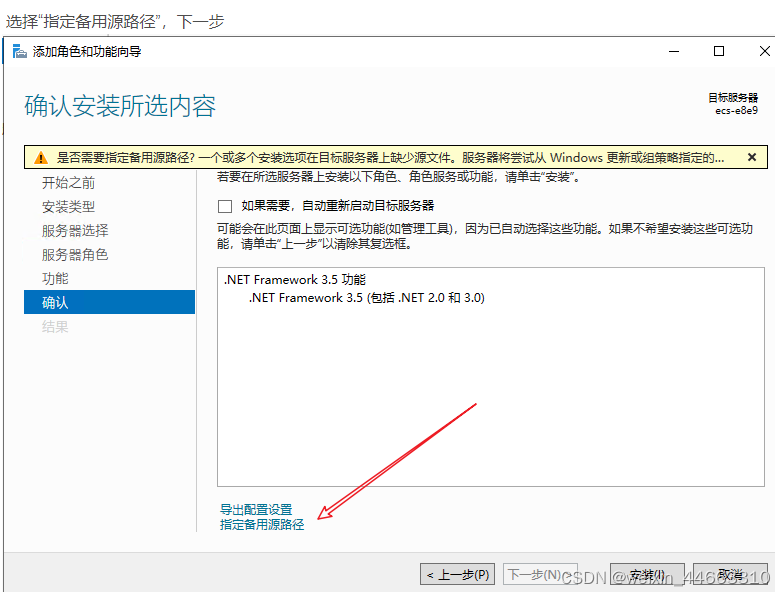Open the 指定备用源路径 link
The image size is (775, 592).
(262, 525)
